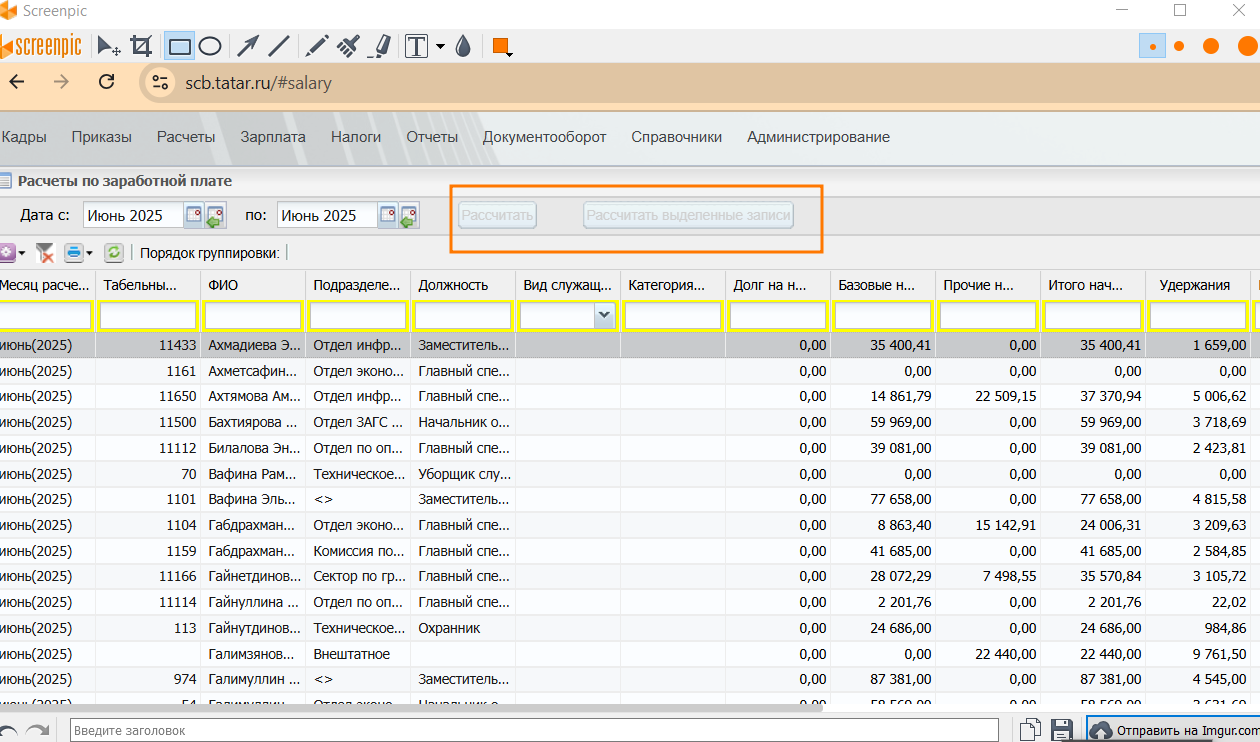Save screenshot with the floppy icon
Screen dimensions: 1260x742
pos(1062,730)
